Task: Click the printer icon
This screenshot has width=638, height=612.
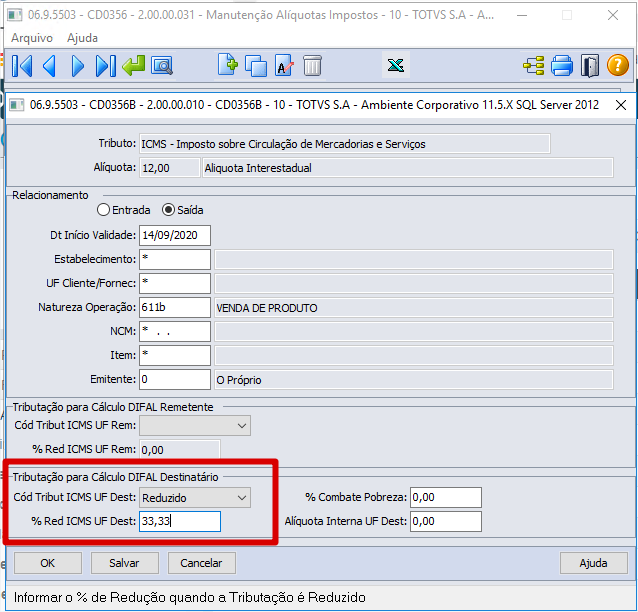Action: [562, 66]
